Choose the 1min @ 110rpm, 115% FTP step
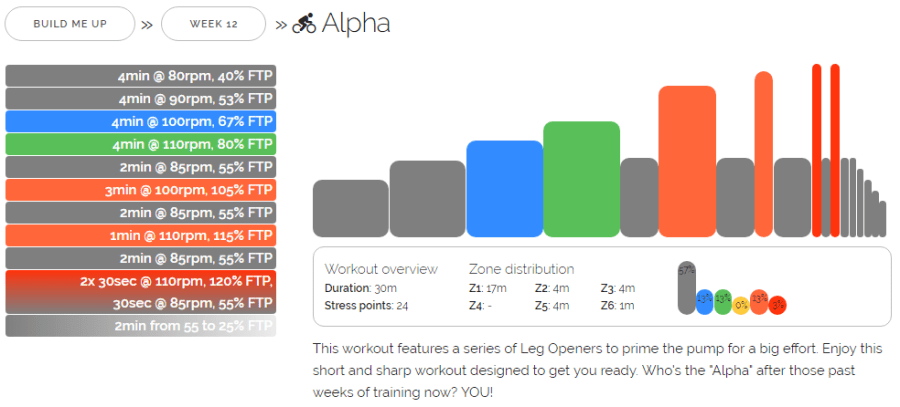 140,236
